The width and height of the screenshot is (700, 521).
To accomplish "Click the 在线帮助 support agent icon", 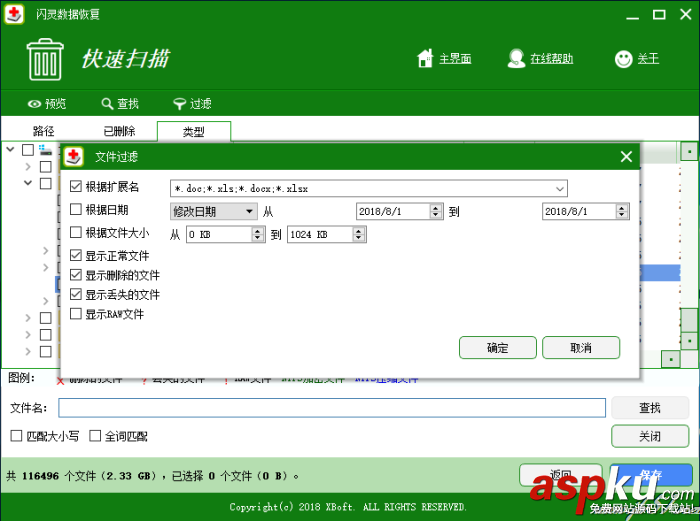I will pyautogui.click(x=516, y=58).
